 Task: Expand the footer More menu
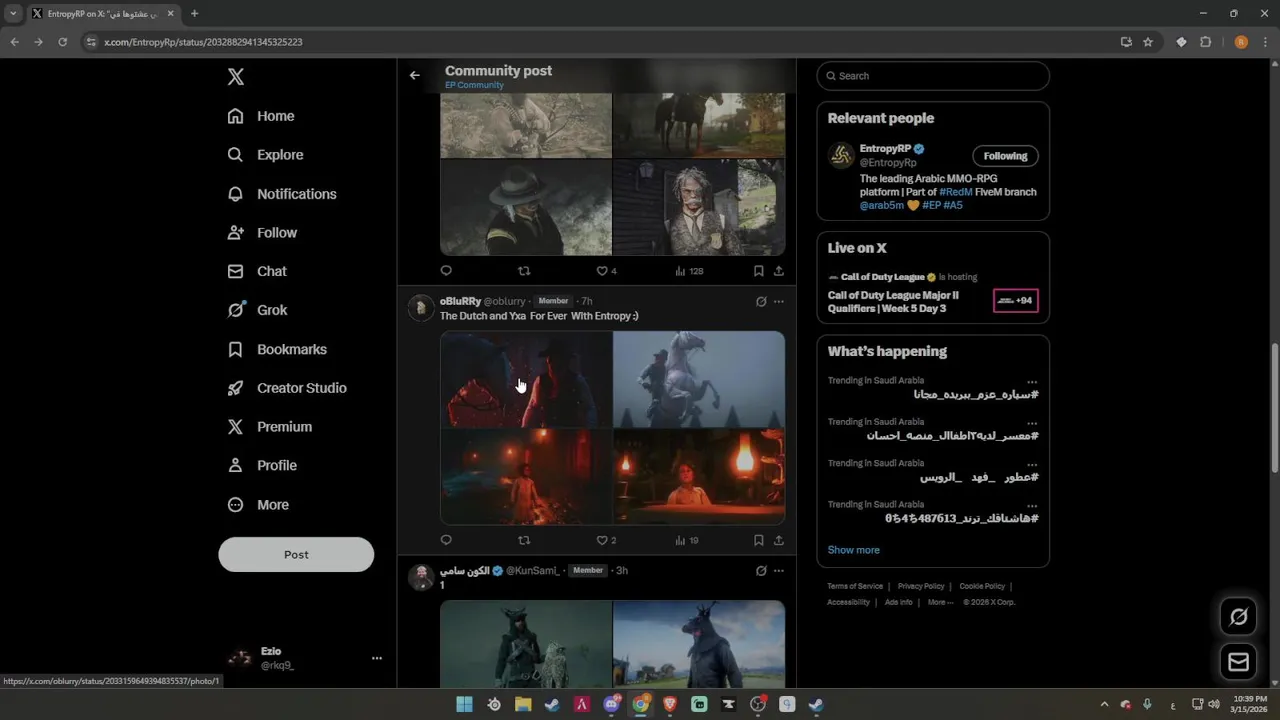tap(940, 602)
